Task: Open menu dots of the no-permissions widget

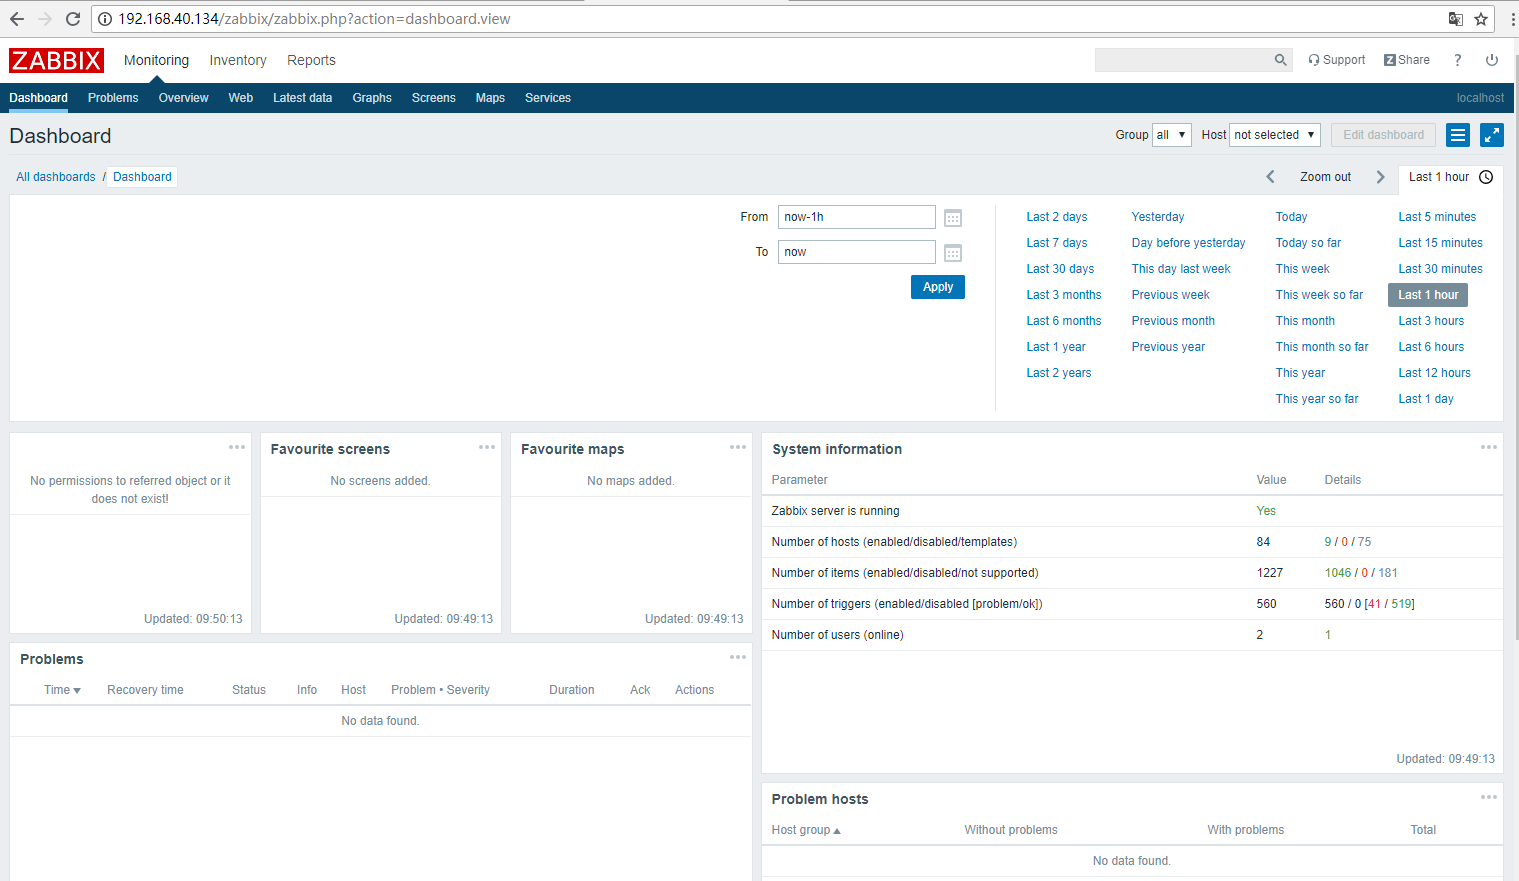Action: point(237,447)
